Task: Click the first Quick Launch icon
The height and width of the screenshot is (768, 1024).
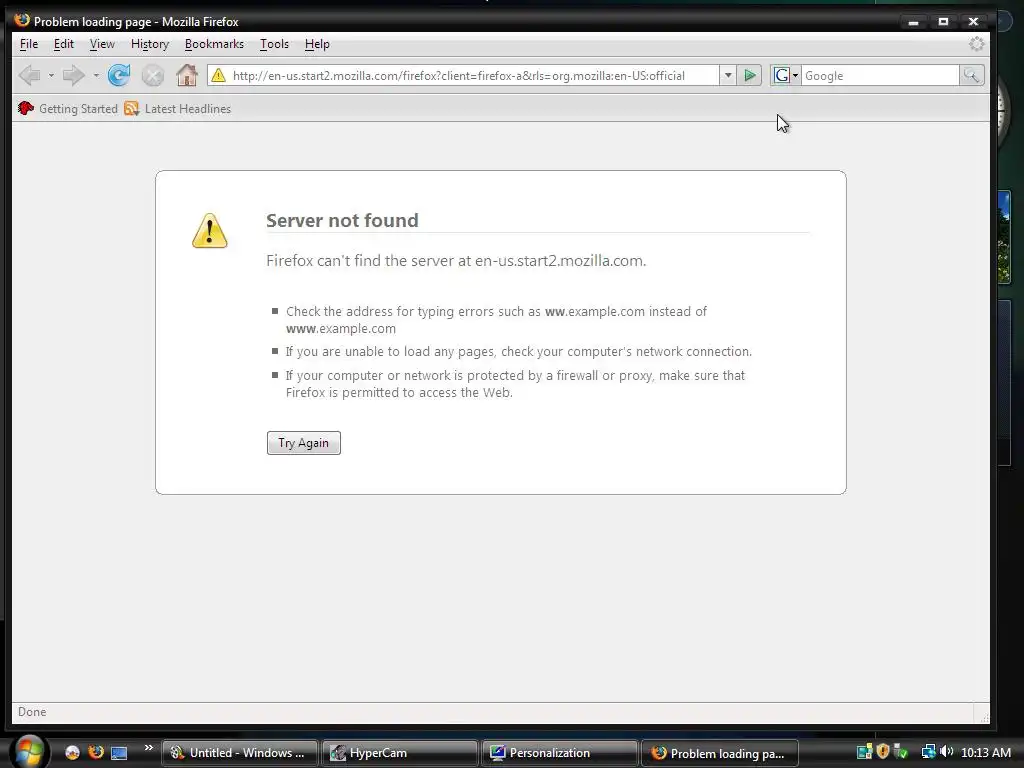Action: point(72,753)
